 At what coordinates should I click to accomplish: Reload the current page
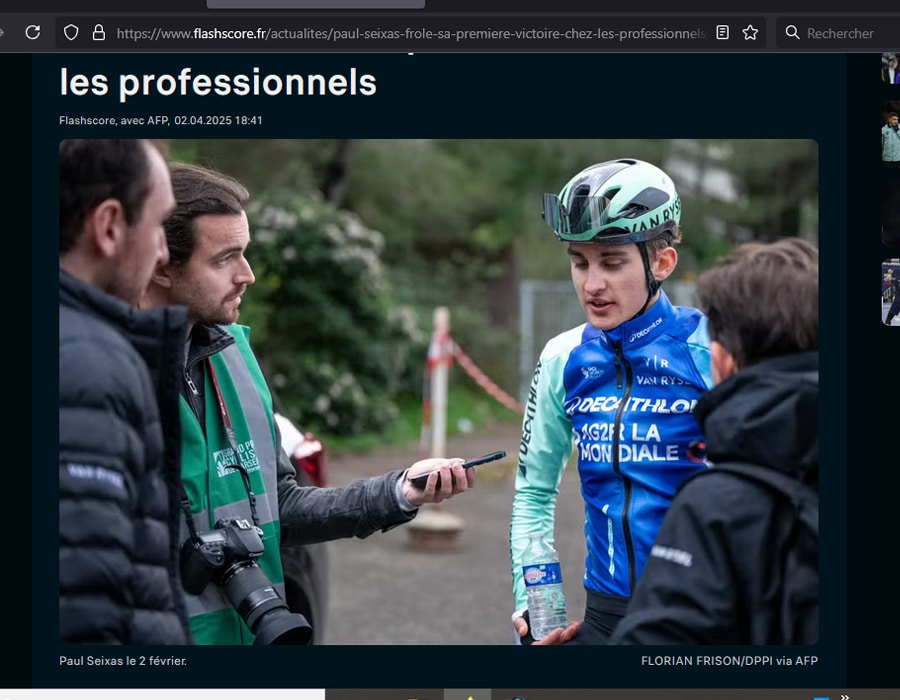point(33,32)
